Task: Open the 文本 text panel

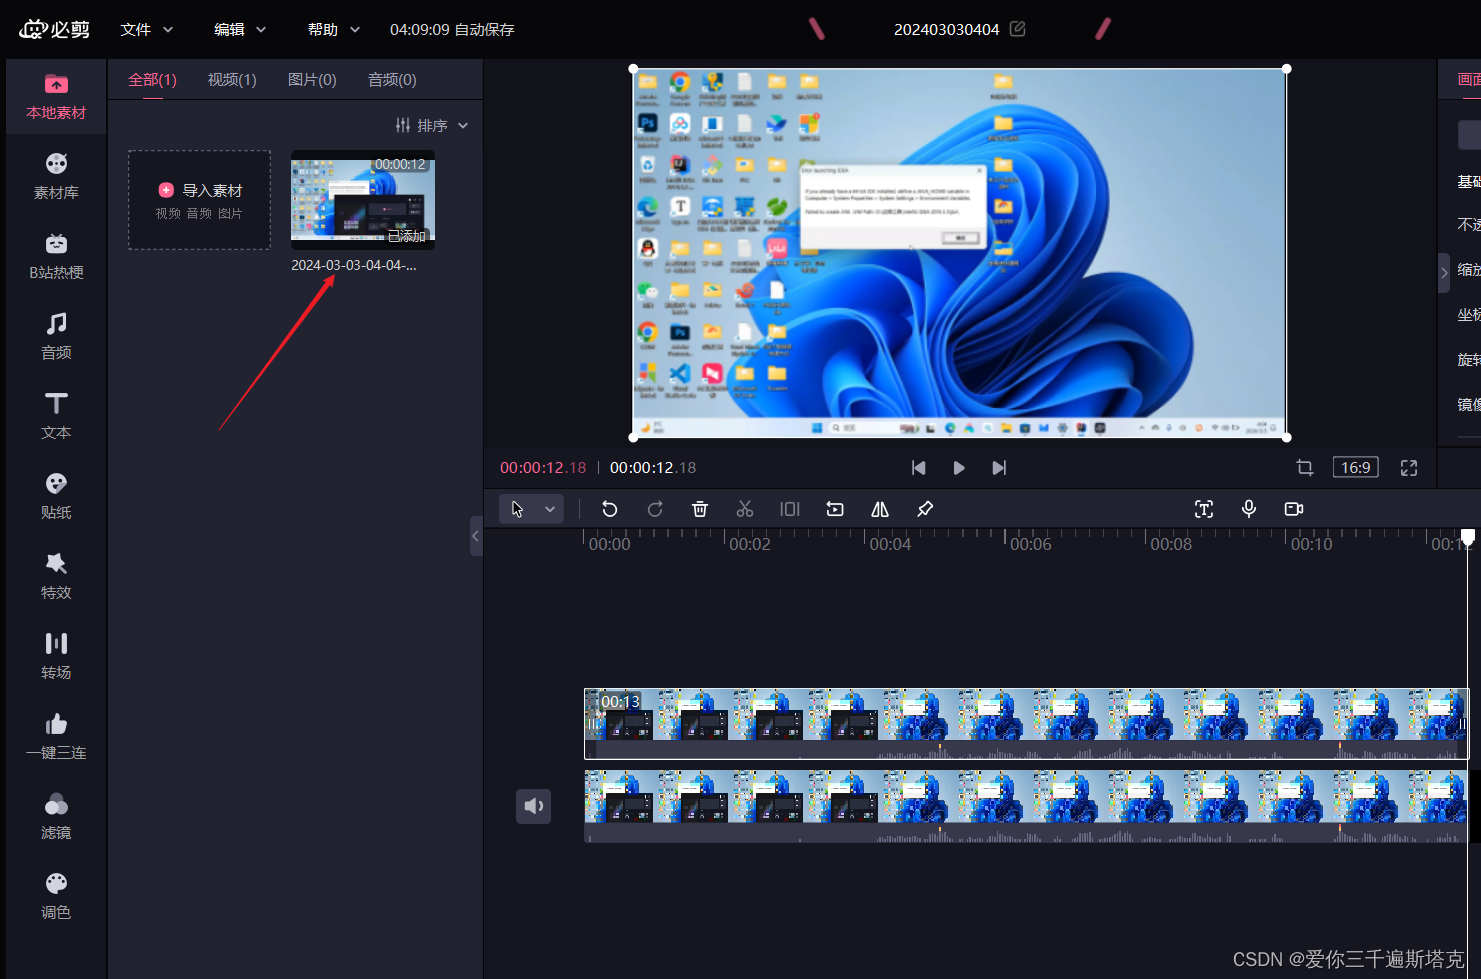Action: pyautogui.click(x=56, y=416)
